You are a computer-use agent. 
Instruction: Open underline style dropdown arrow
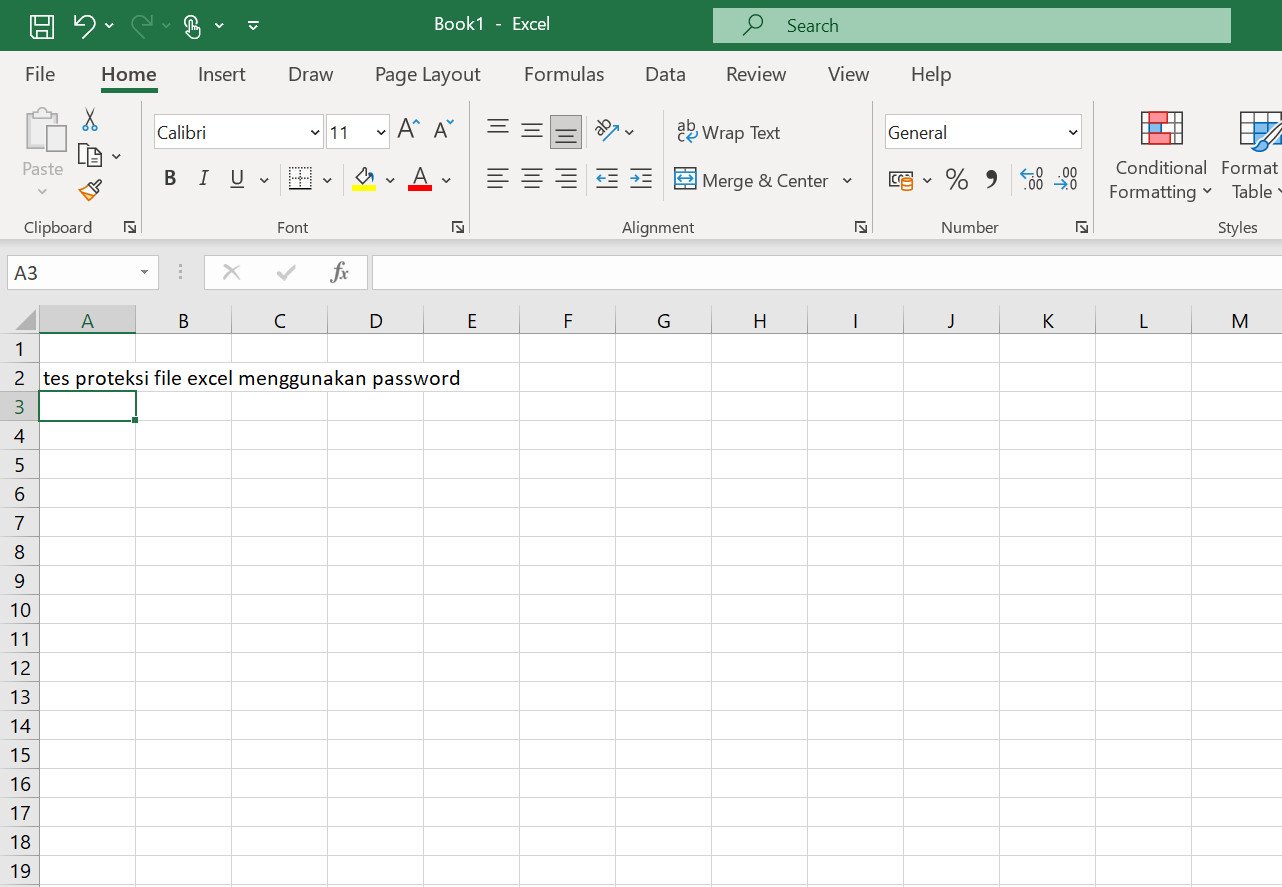pos(264,181)
